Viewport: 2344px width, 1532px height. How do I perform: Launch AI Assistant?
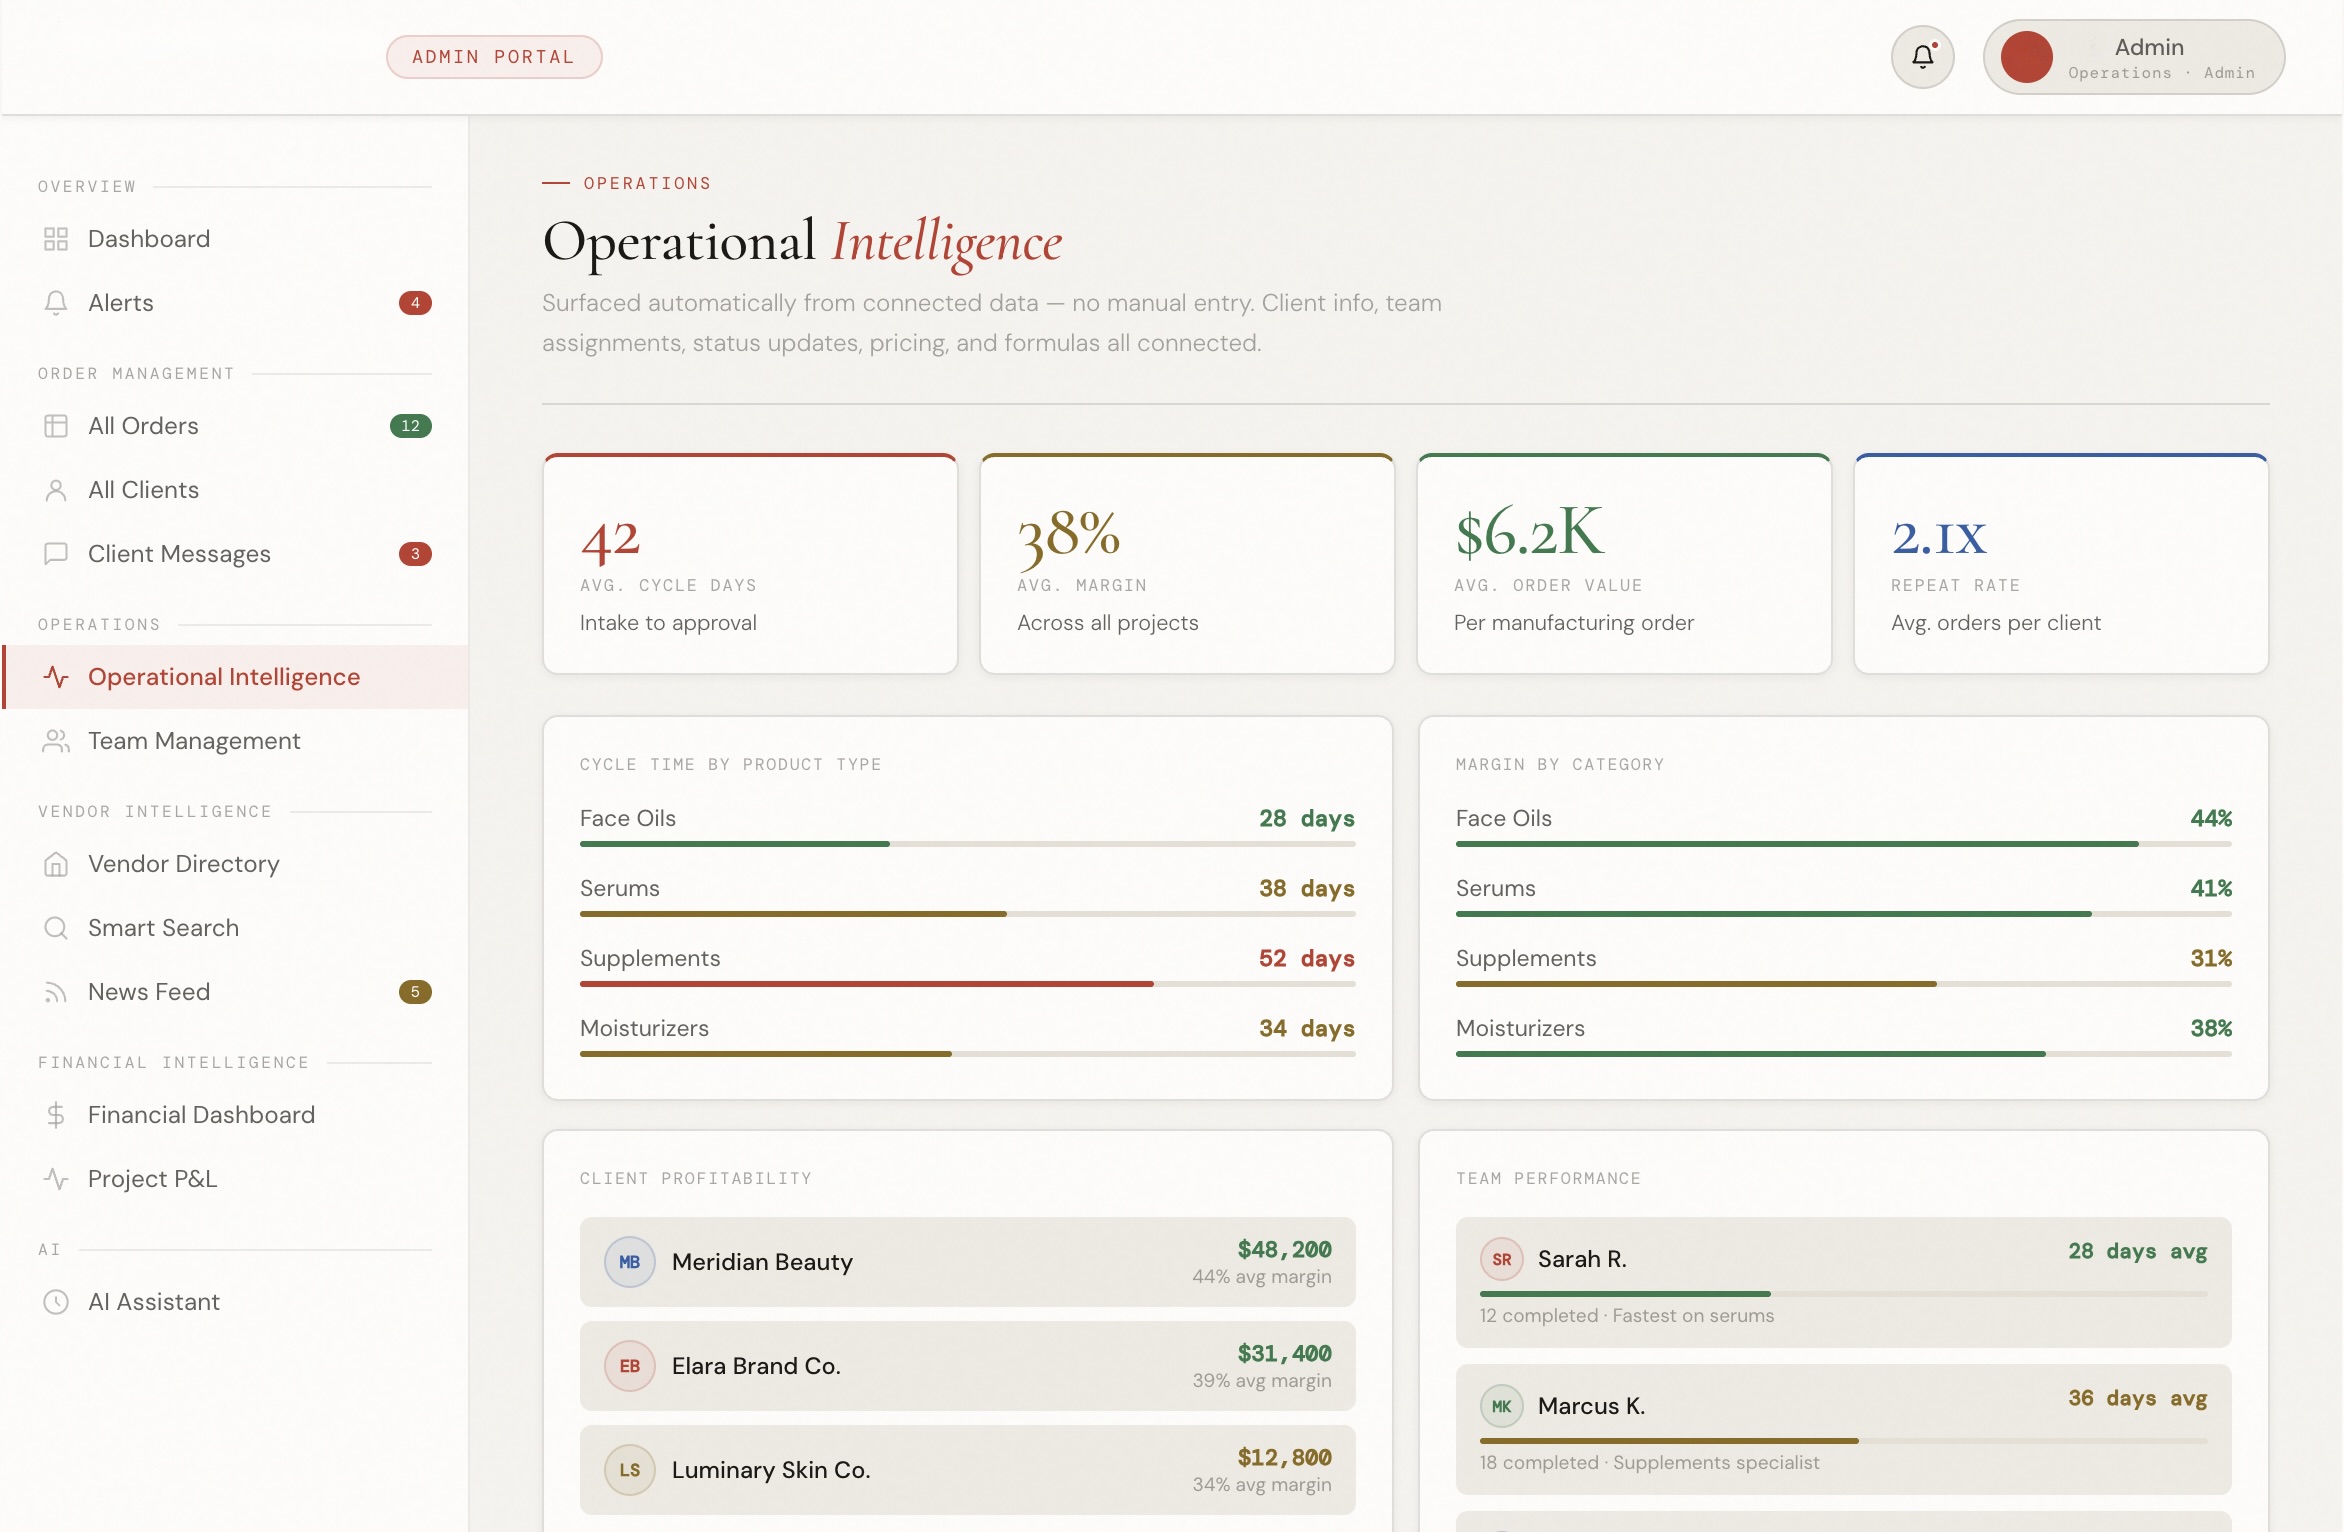click(x=236, y=1302)
